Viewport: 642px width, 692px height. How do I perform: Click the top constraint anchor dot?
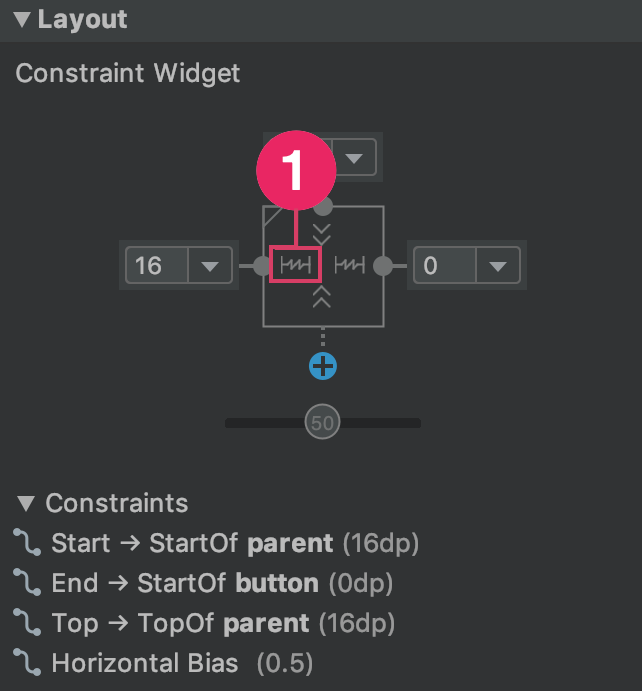(324, 207)
